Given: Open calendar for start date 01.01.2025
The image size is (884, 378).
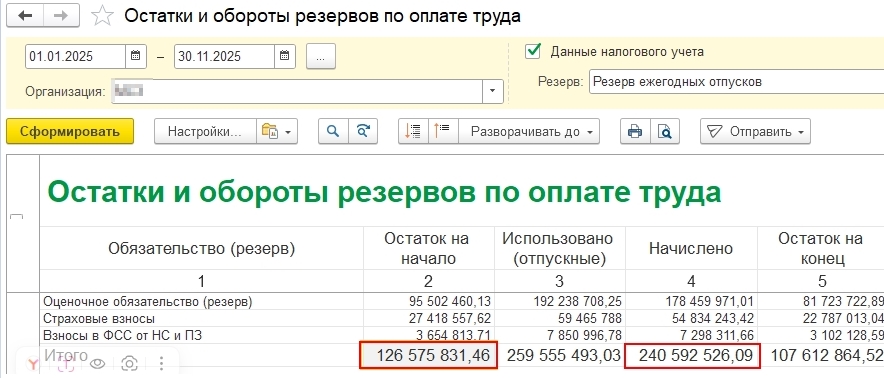Looking at the screenshot, I should [135, 56].
